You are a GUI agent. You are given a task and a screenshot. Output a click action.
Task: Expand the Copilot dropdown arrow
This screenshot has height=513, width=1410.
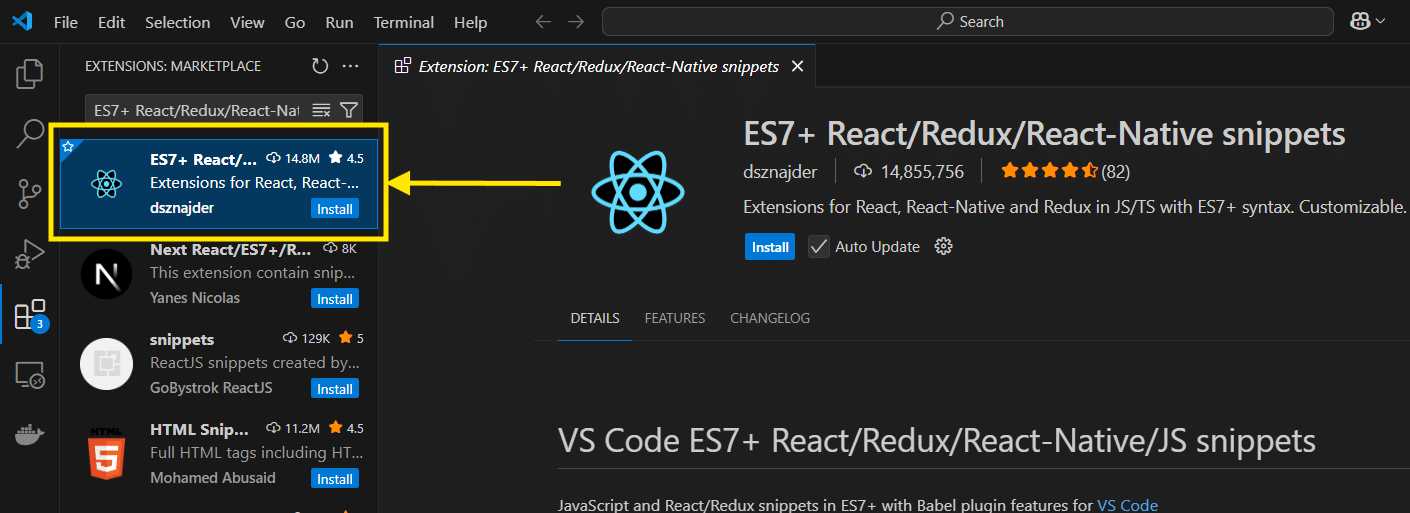1381,21
